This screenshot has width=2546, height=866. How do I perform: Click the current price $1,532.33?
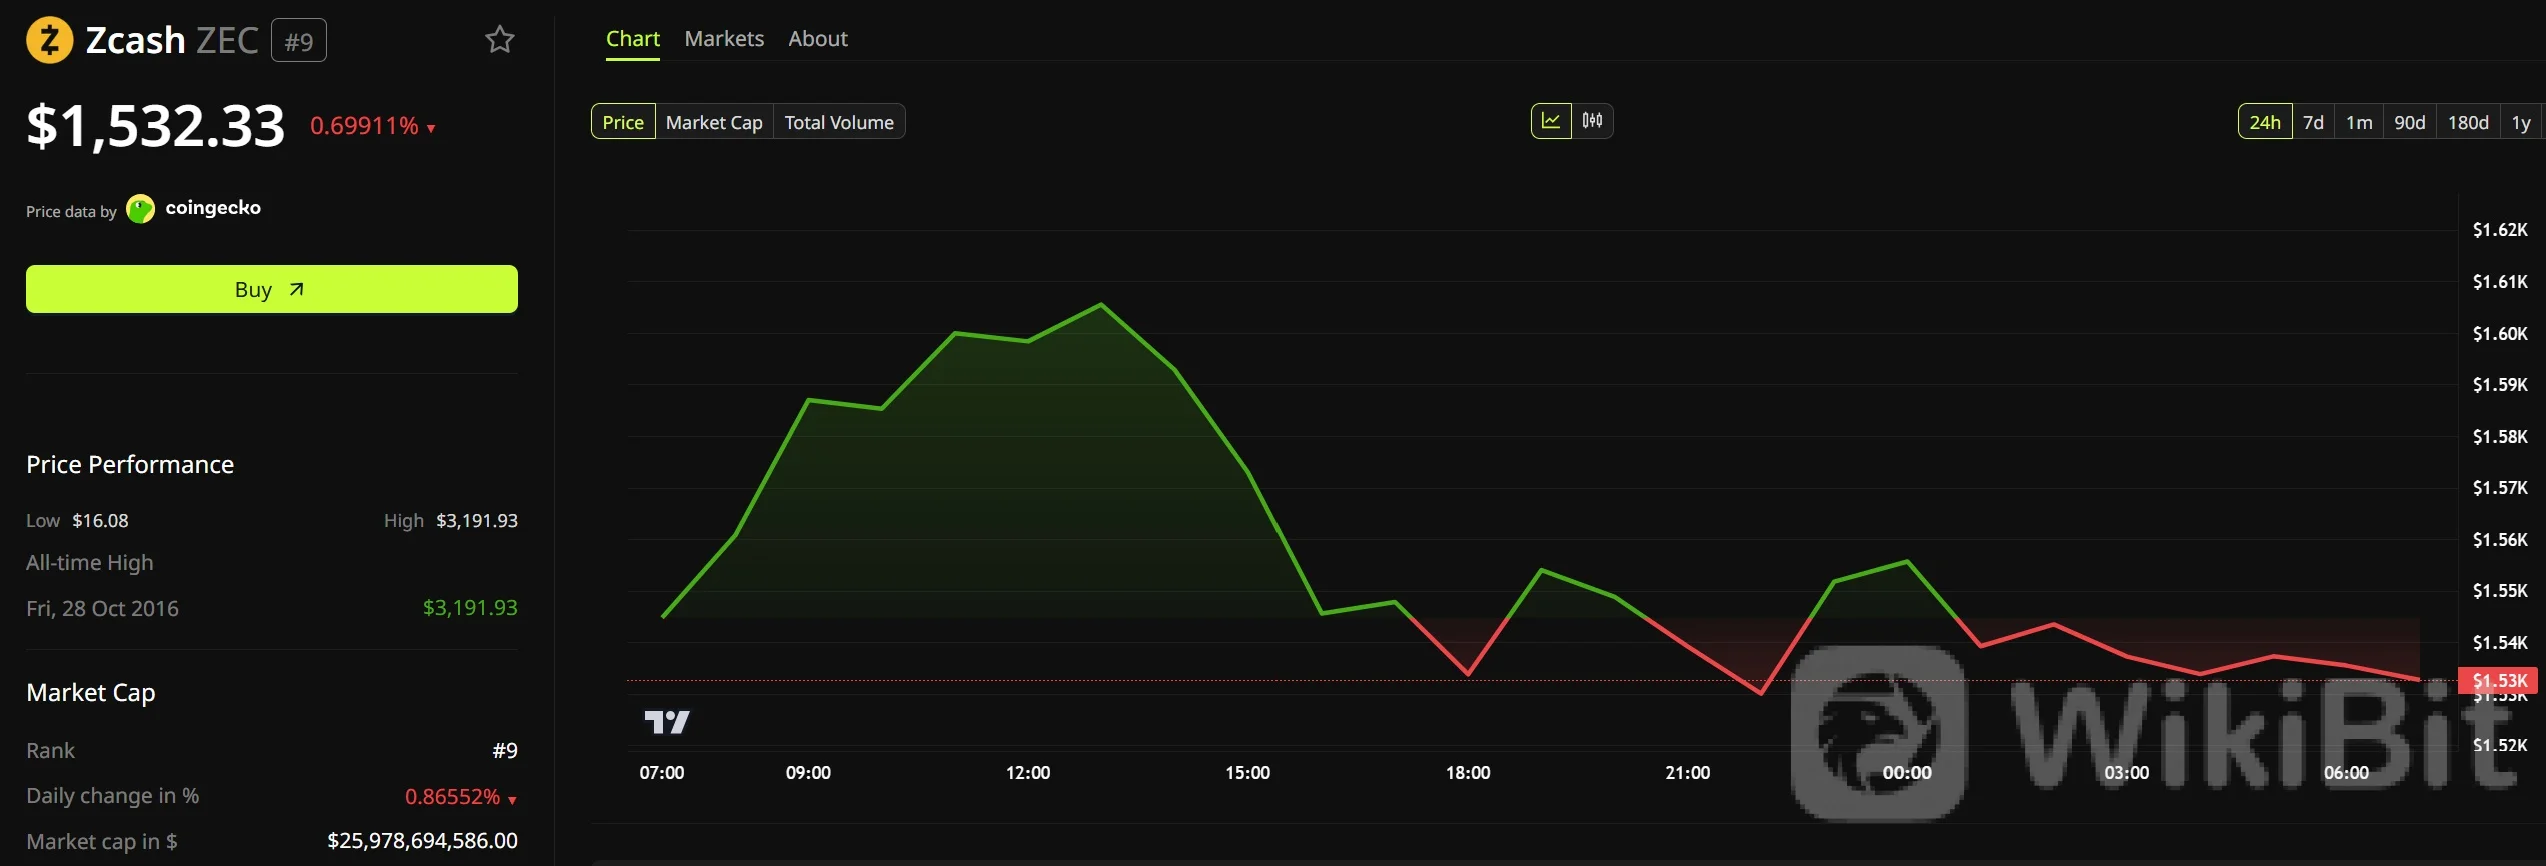[156, 126]
